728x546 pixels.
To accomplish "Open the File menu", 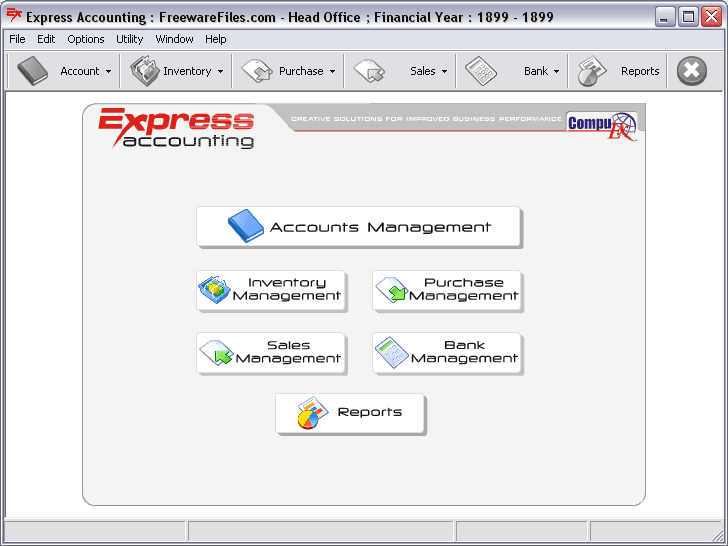I will (17, 39).
